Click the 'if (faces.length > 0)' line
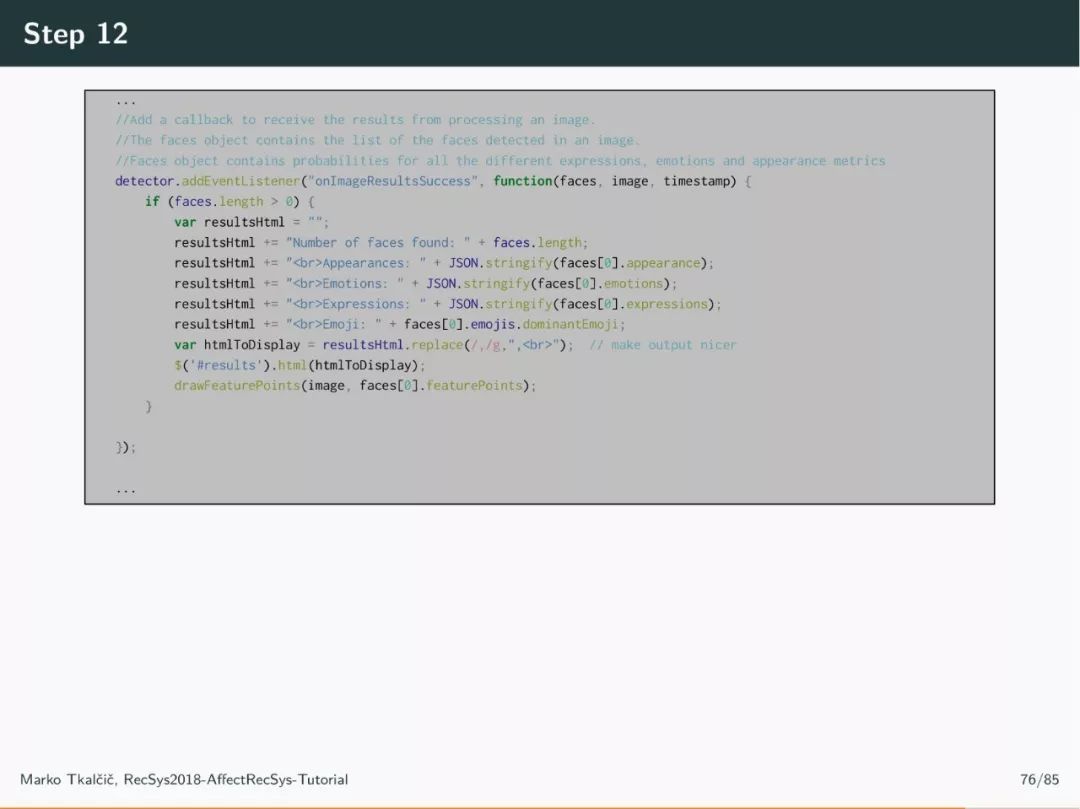 coord(229,202)
